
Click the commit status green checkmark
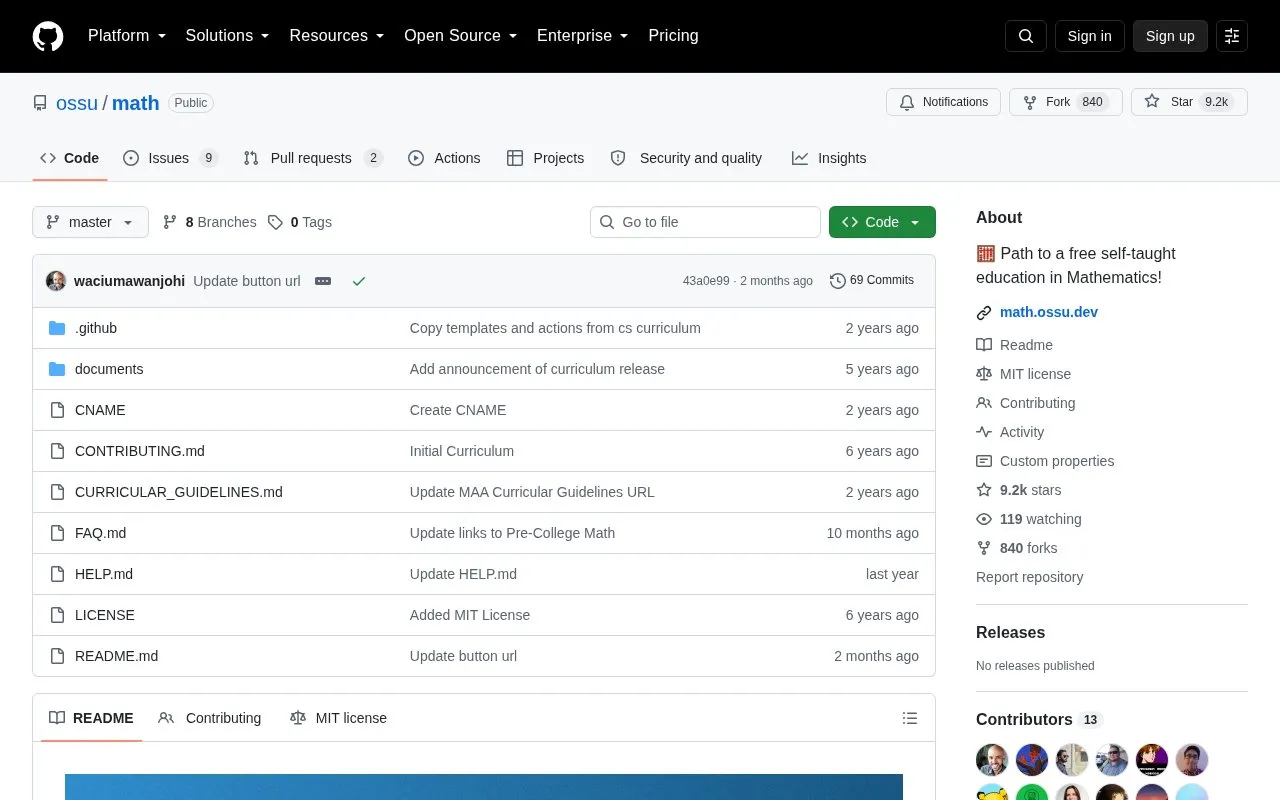tap(359, 281)
